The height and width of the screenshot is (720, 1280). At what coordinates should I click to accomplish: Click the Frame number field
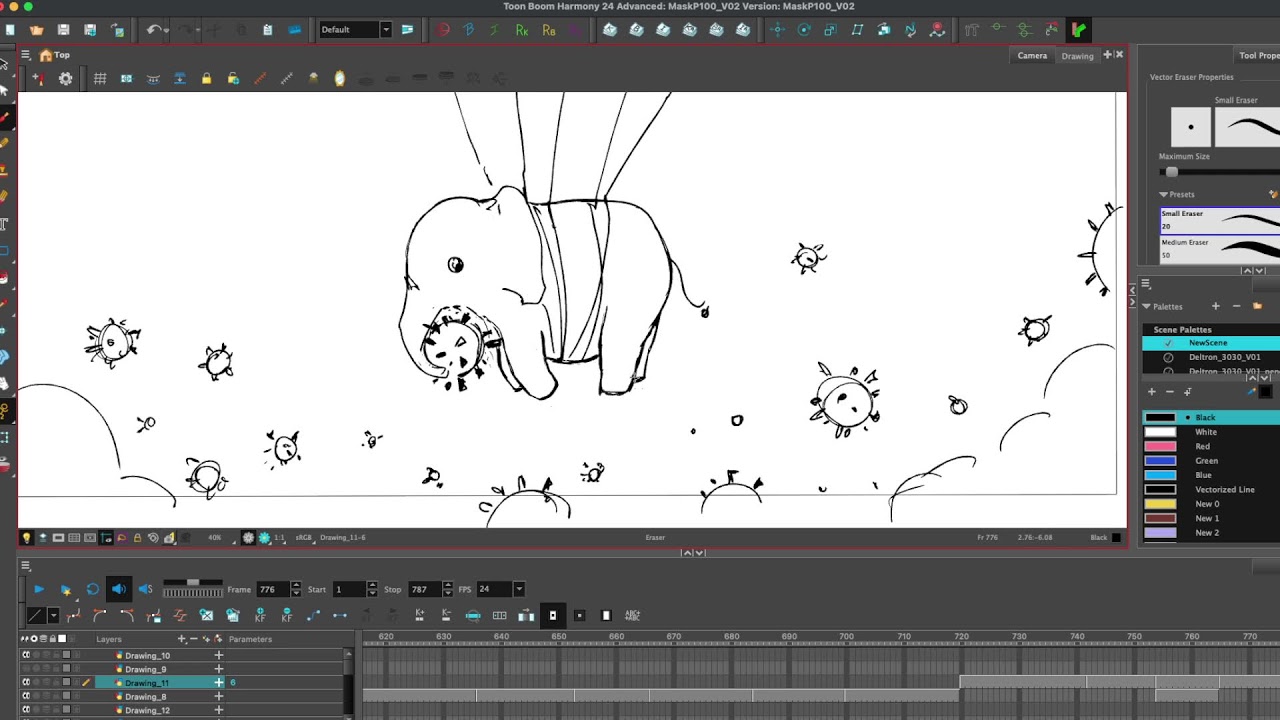273,590
